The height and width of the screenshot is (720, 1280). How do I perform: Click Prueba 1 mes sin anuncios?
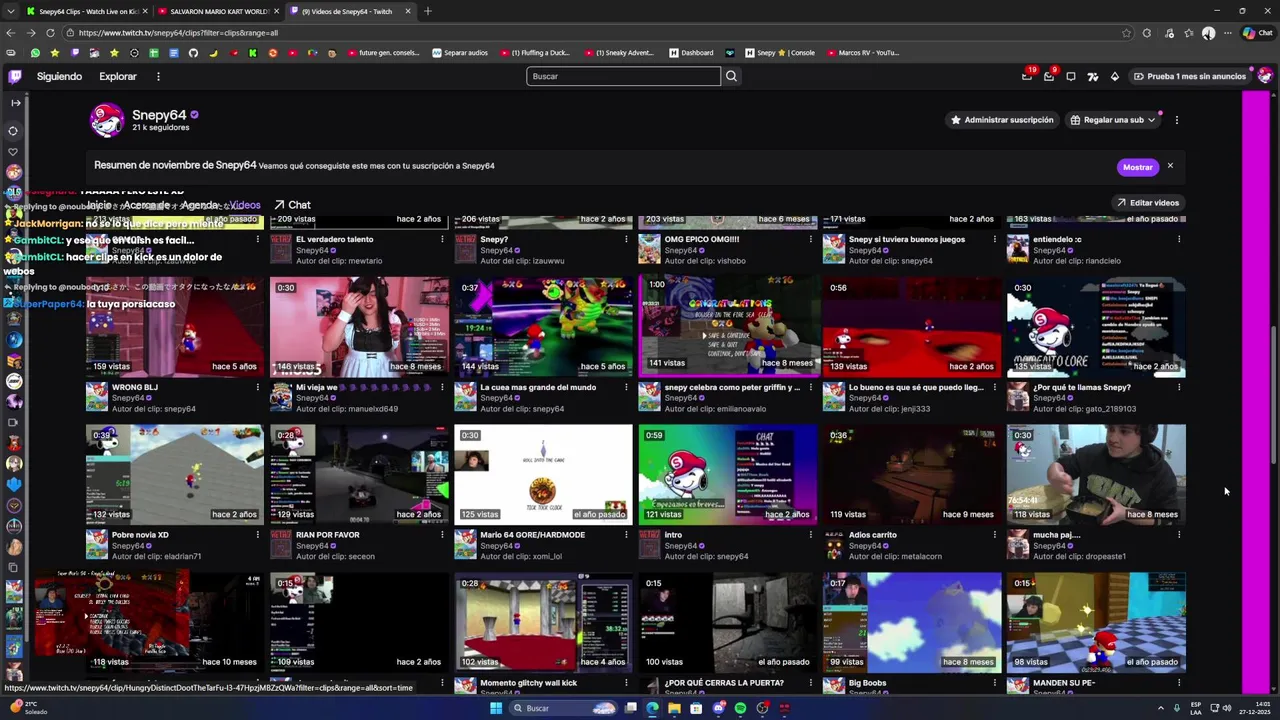(x=1190, y=76)
